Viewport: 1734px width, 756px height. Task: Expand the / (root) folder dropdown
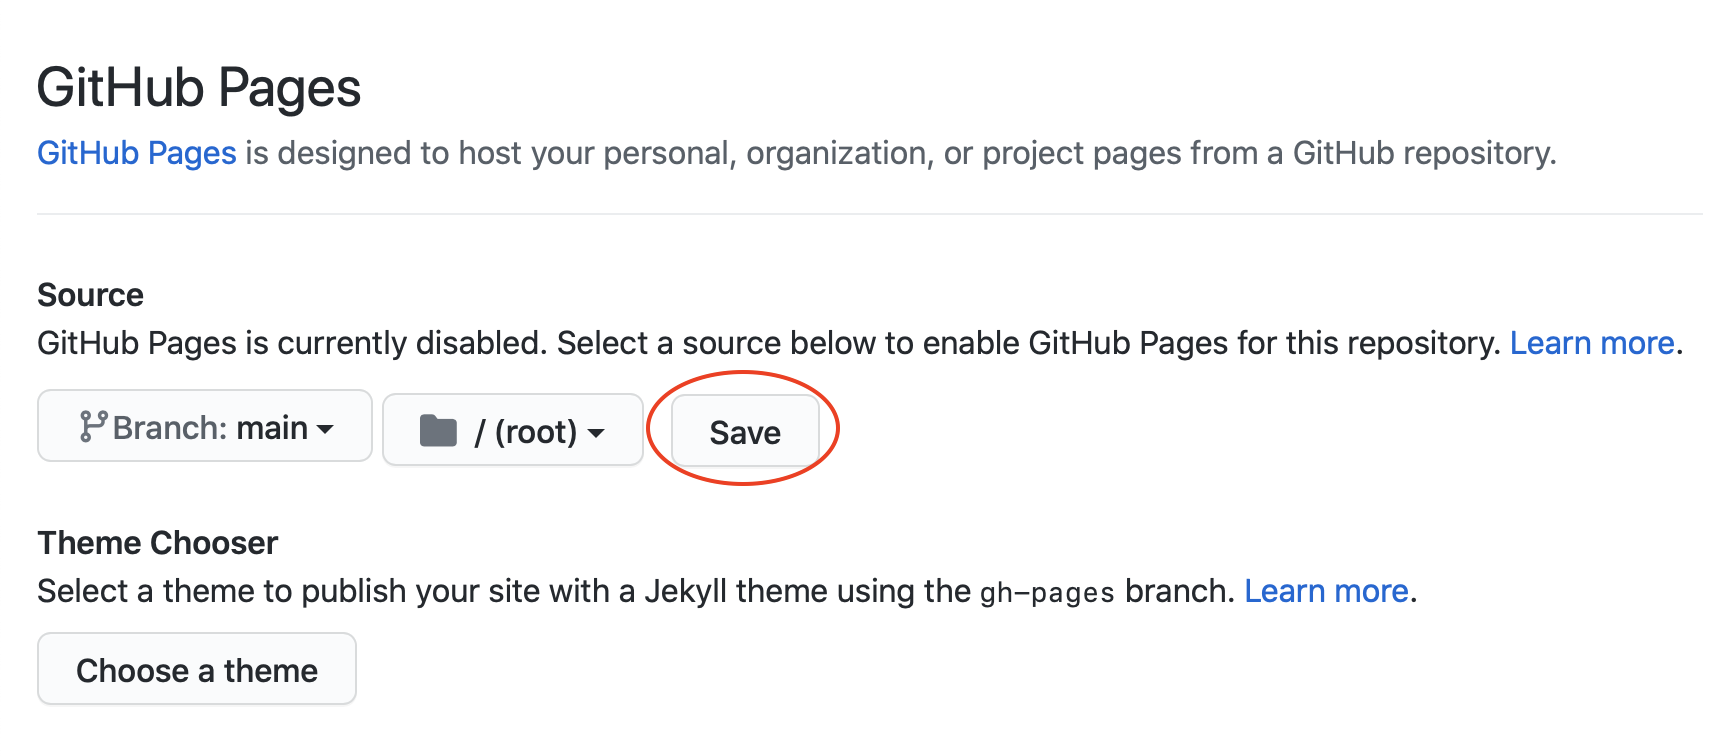pyautogui.click(x=512, y=431)
